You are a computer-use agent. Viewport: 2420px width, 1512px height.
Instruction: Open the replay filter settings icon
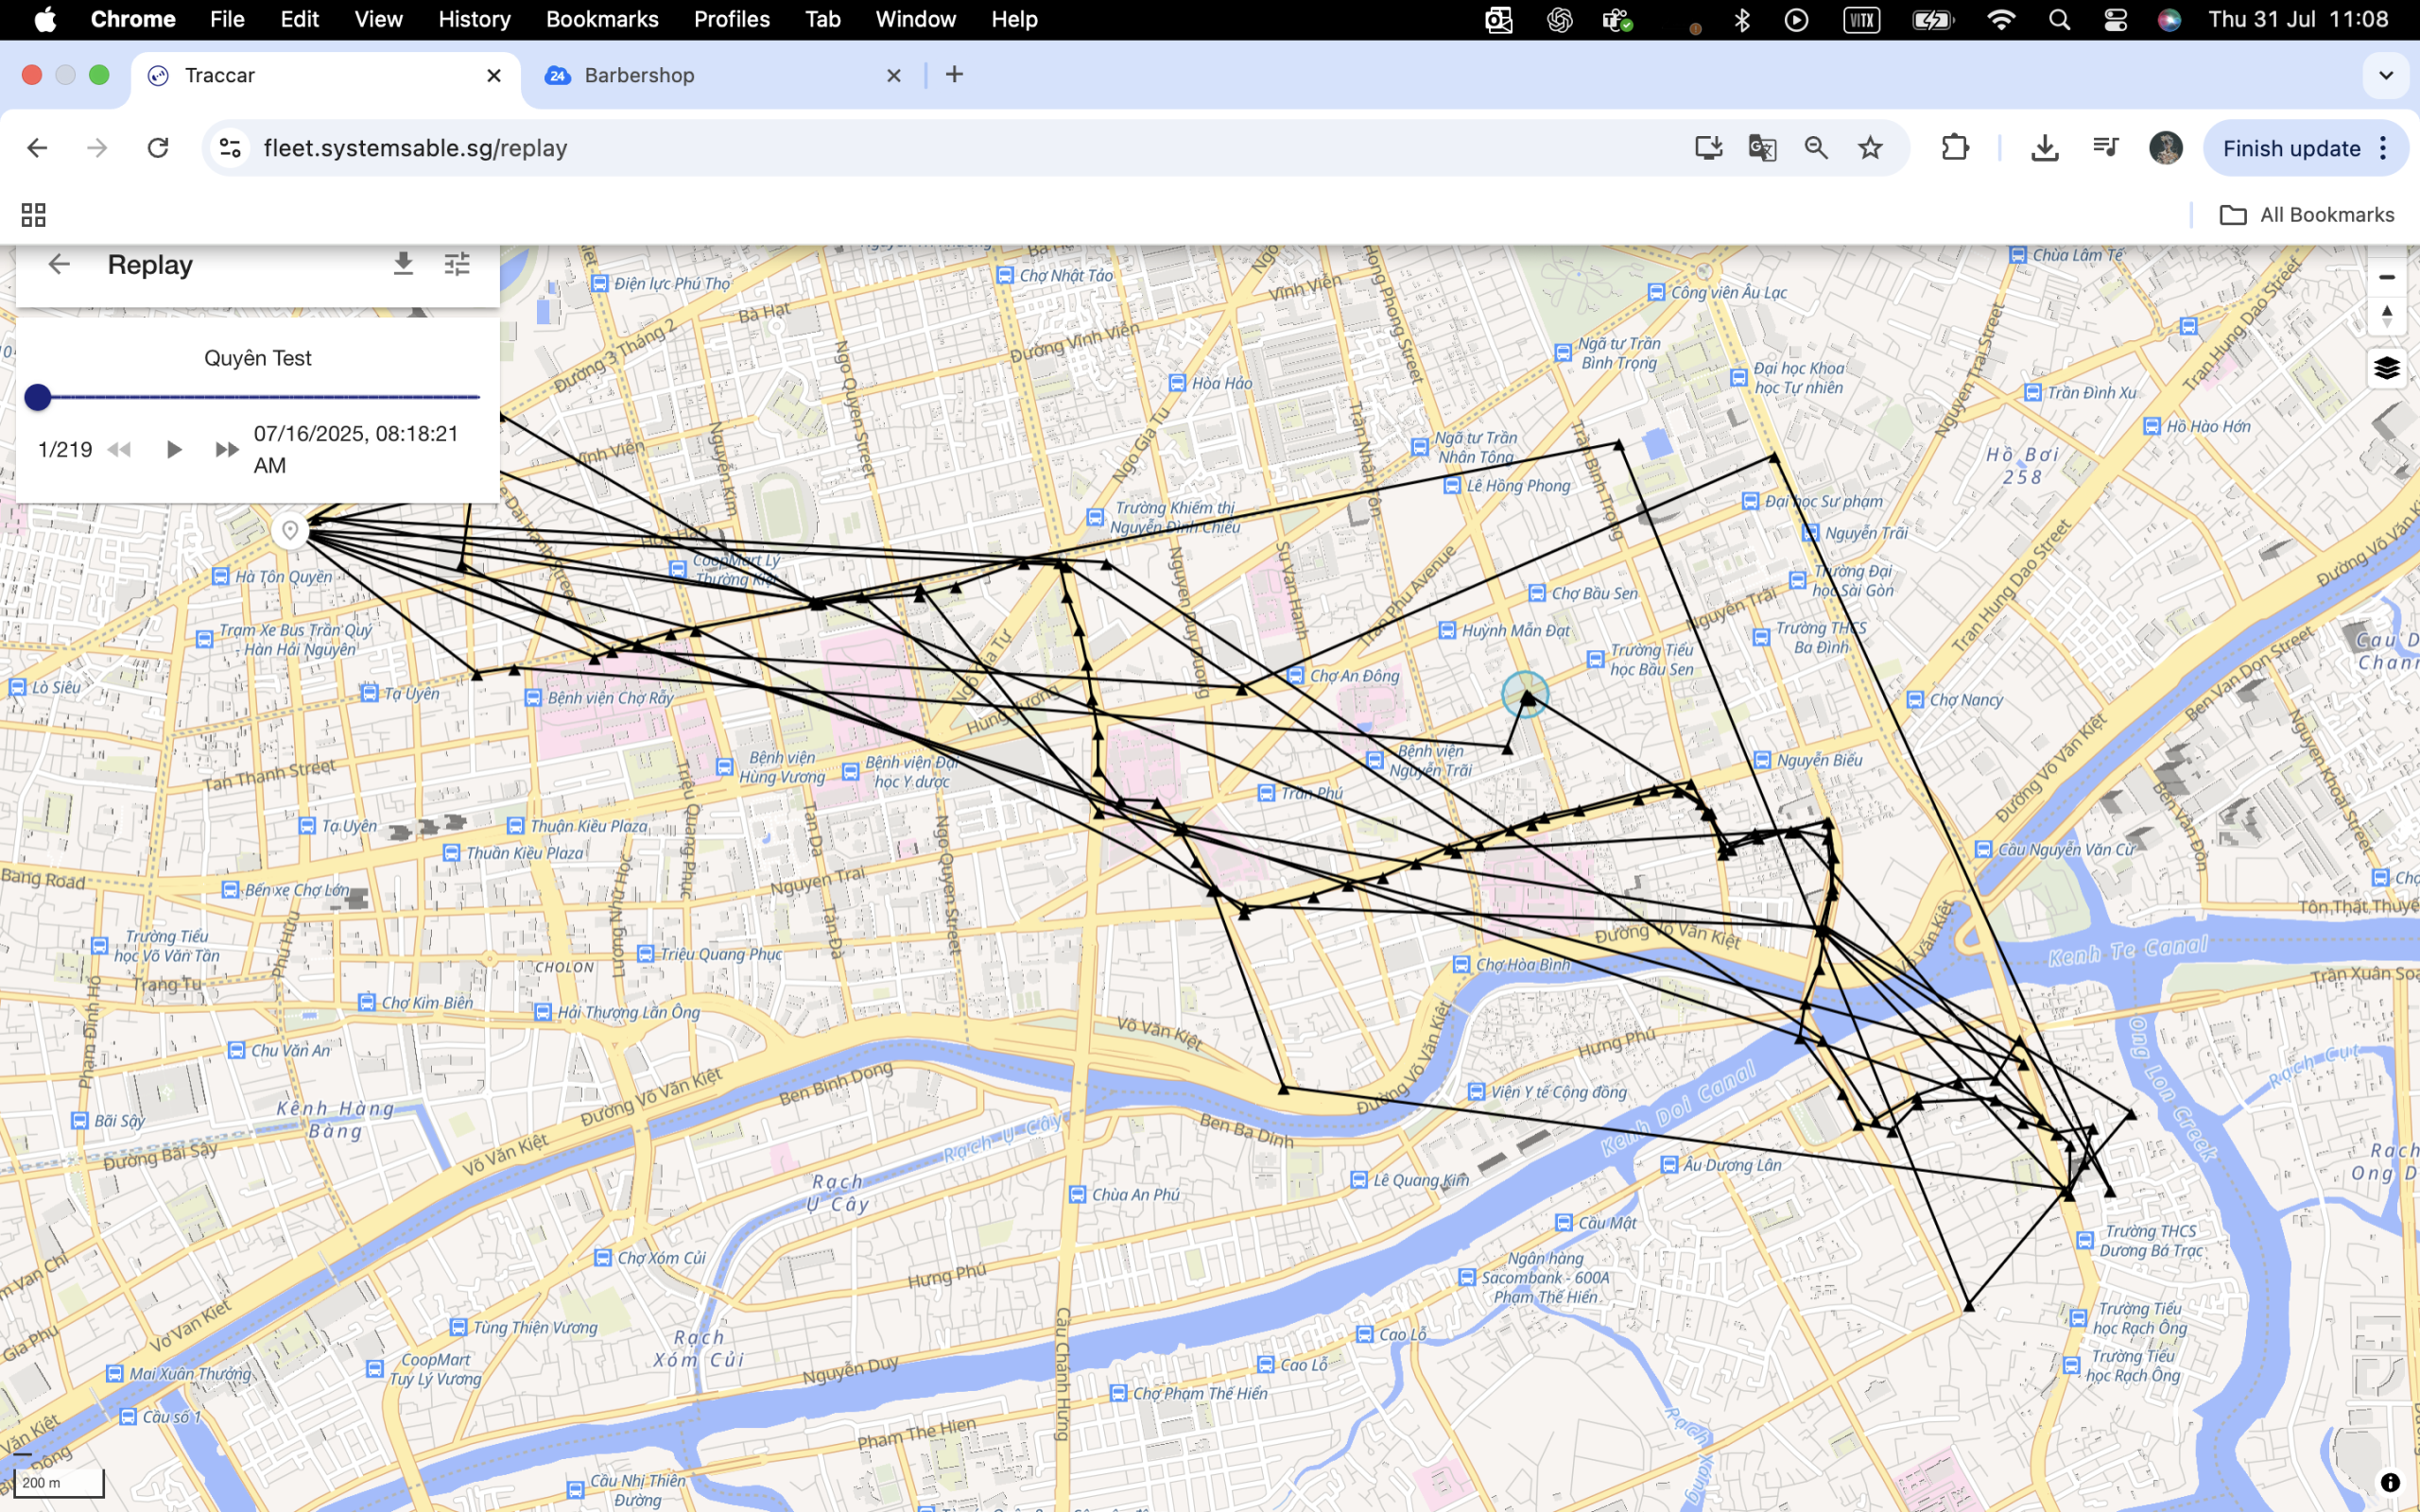point(457,264)
